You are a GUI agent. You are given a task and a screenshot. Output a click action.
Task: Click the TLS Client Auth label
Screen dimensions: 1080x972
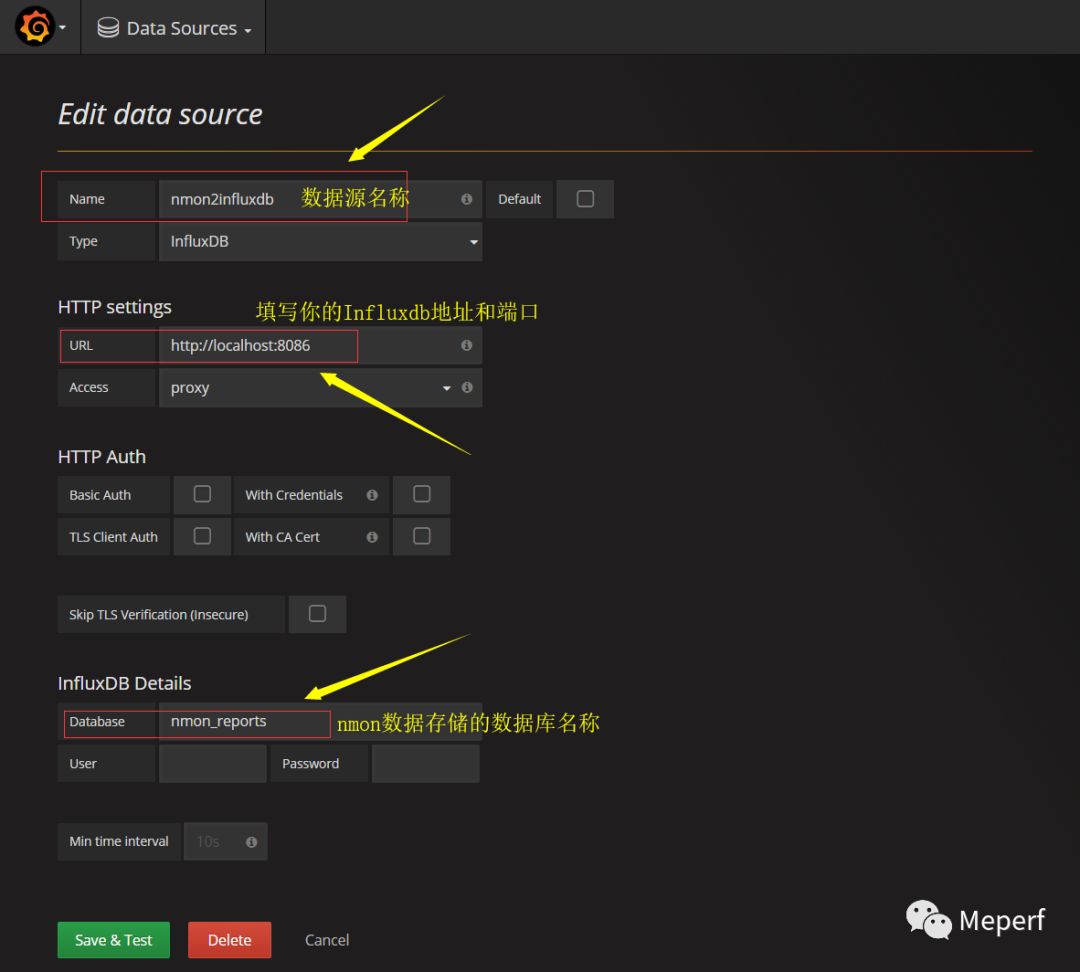pos(114,537)
